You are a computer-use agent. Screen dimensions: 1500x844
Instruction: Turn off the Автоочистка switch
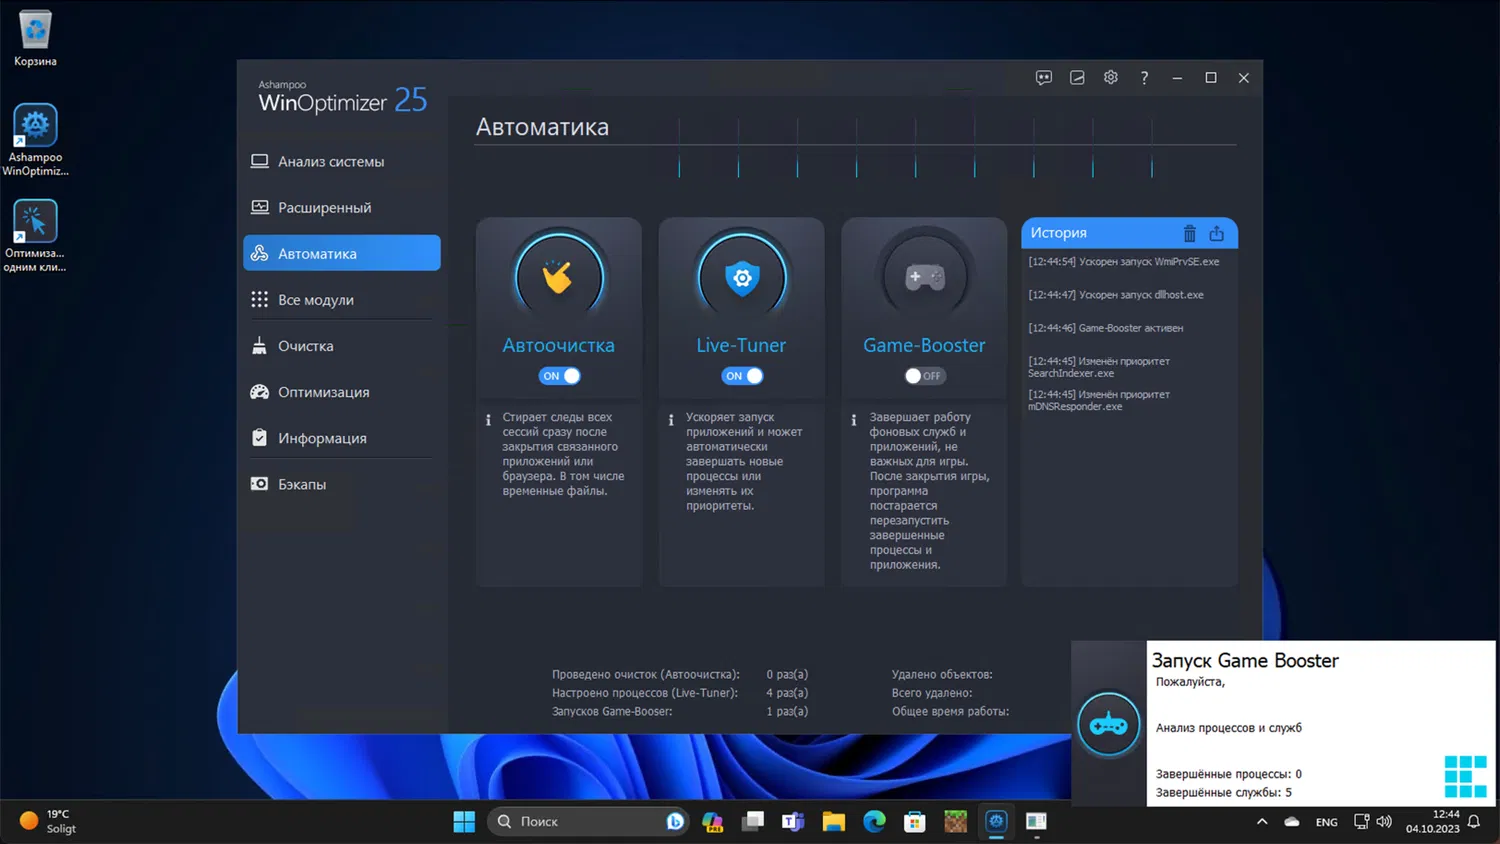click(560, 376)
